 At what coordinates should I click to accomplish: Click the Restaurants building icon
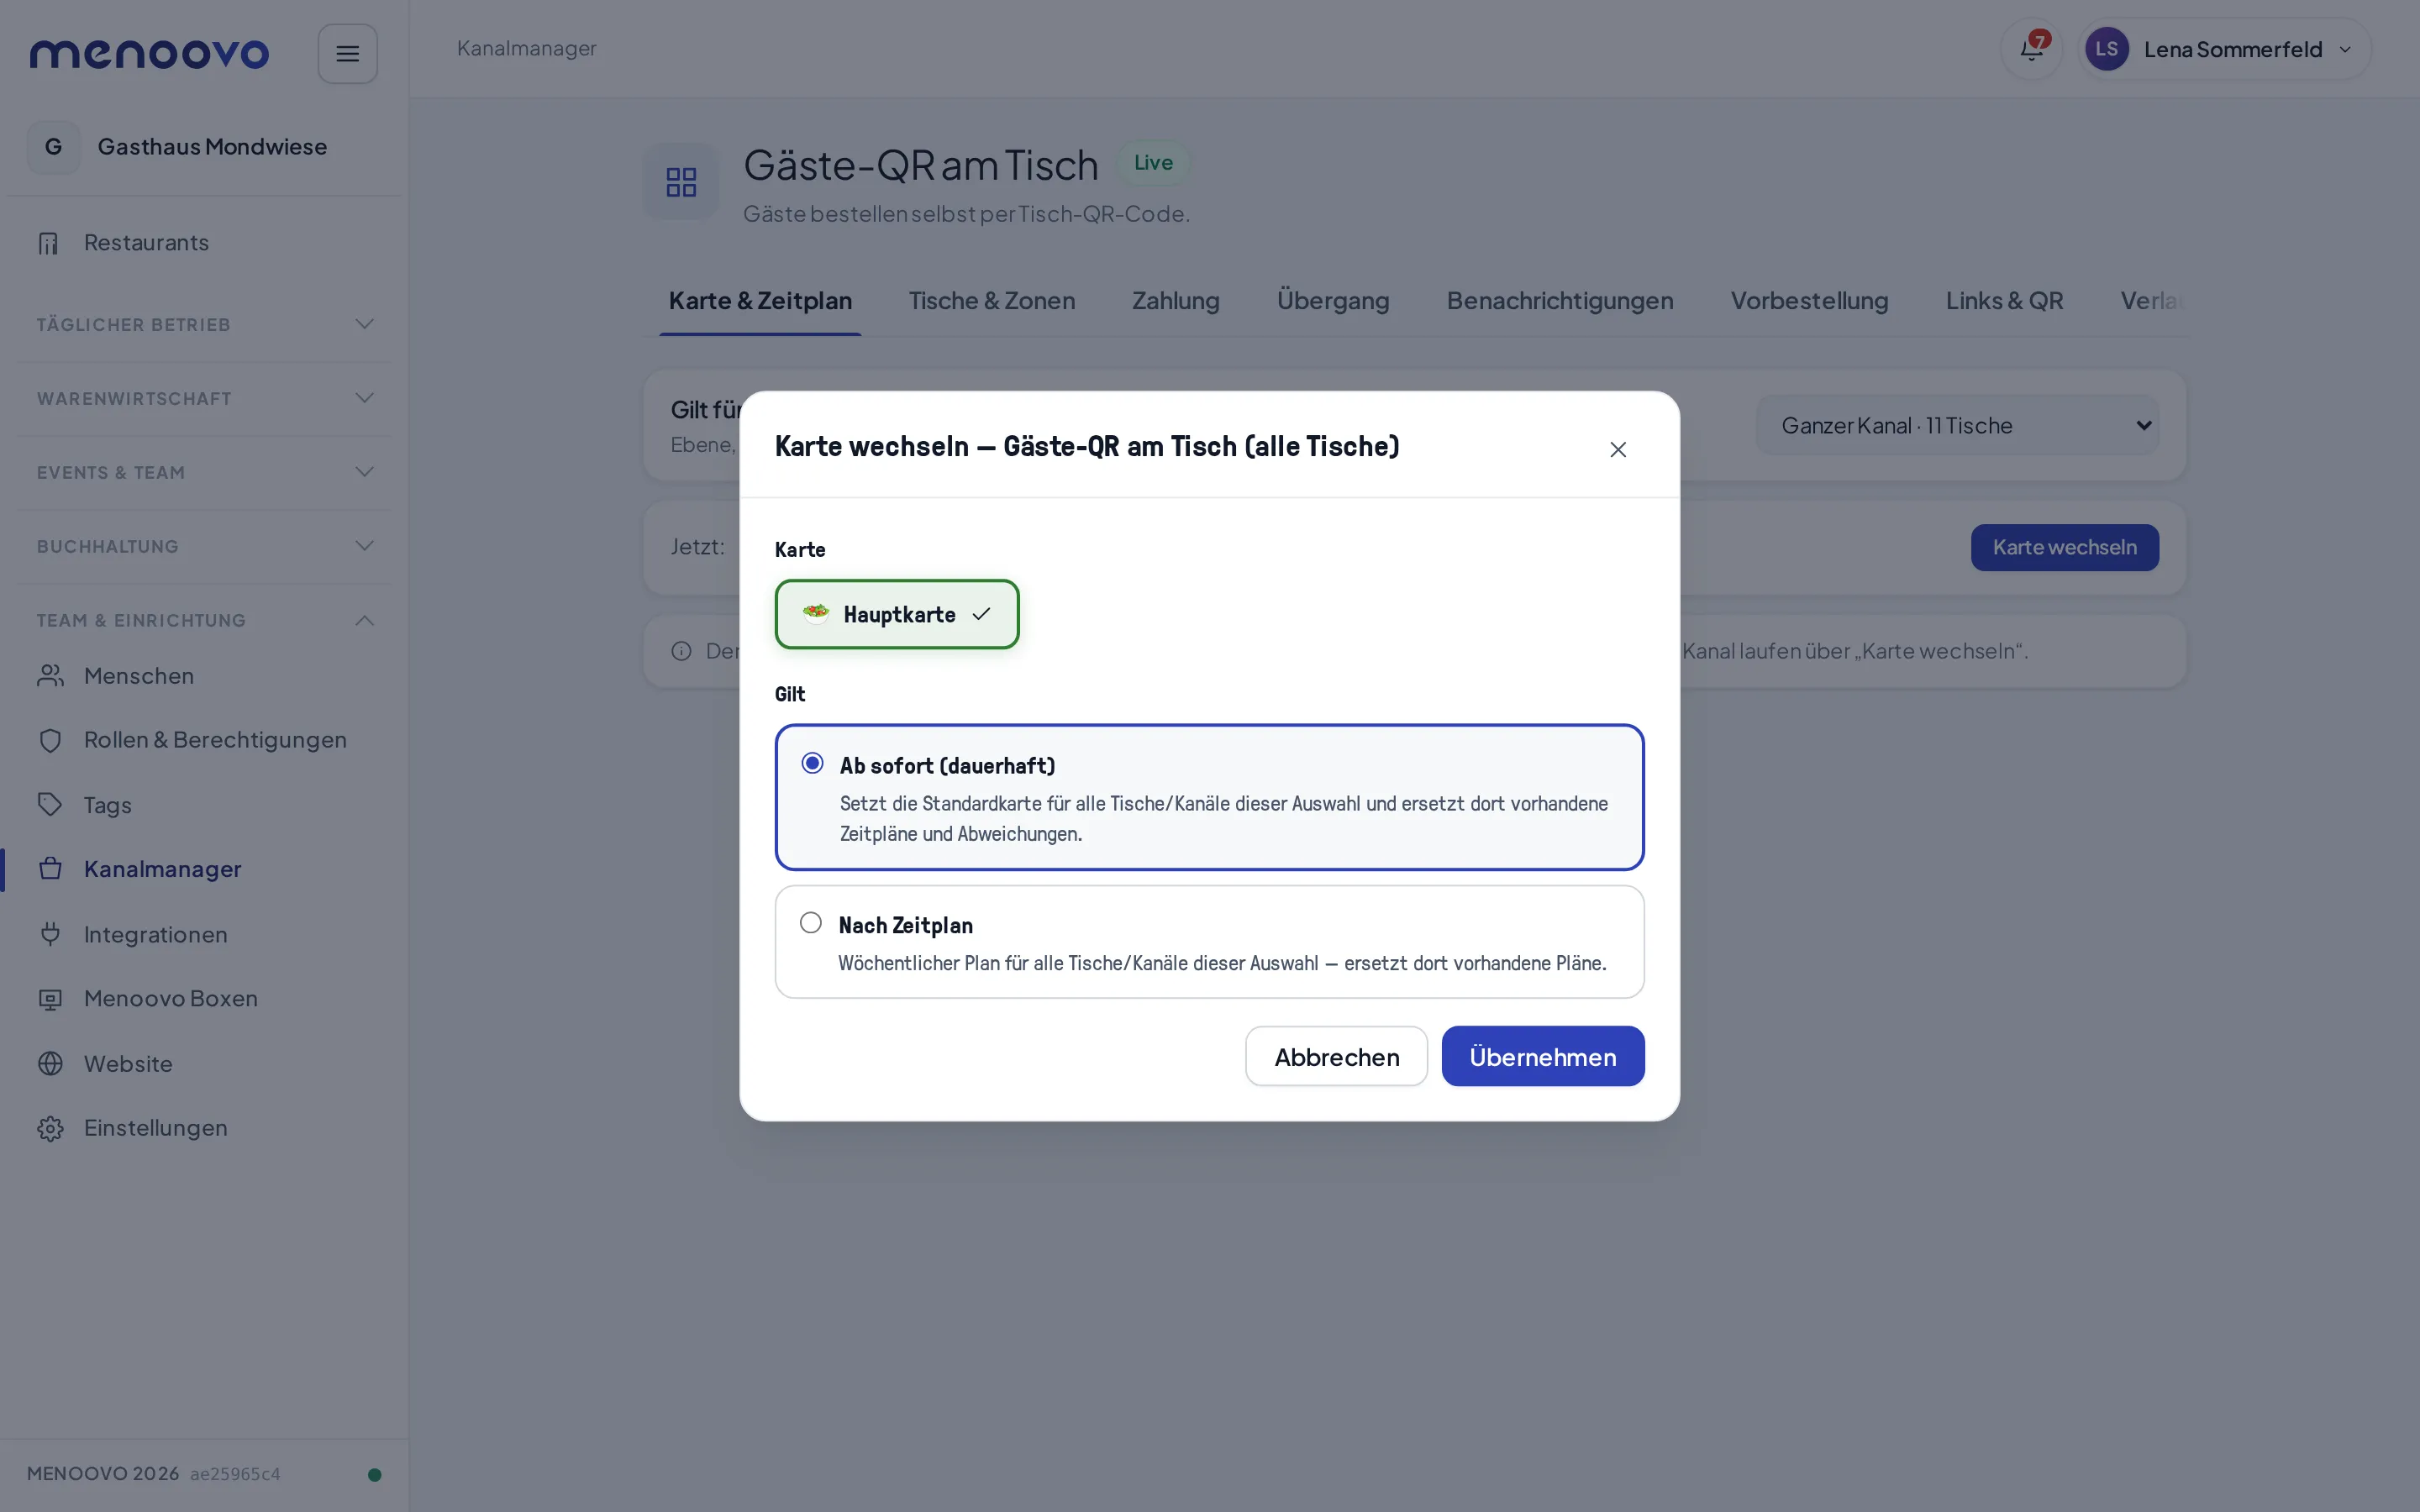coord(49,243)
